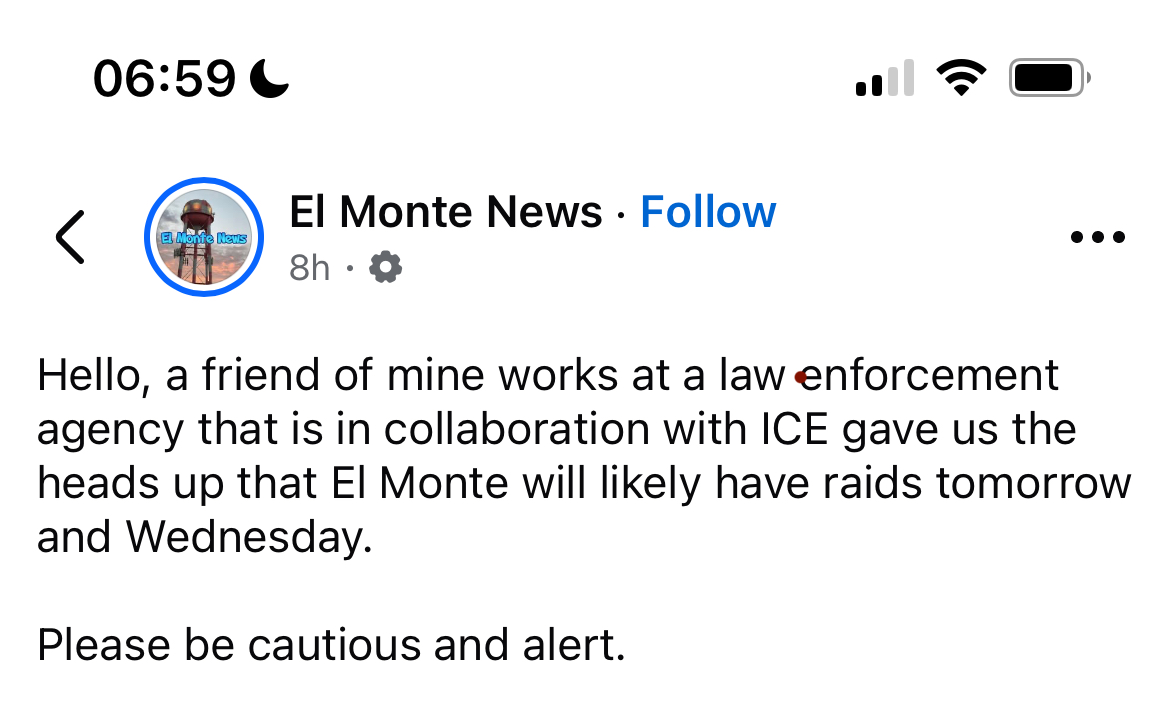Click the 8h post timestamp
The image size is (1170, 710).
309,268
